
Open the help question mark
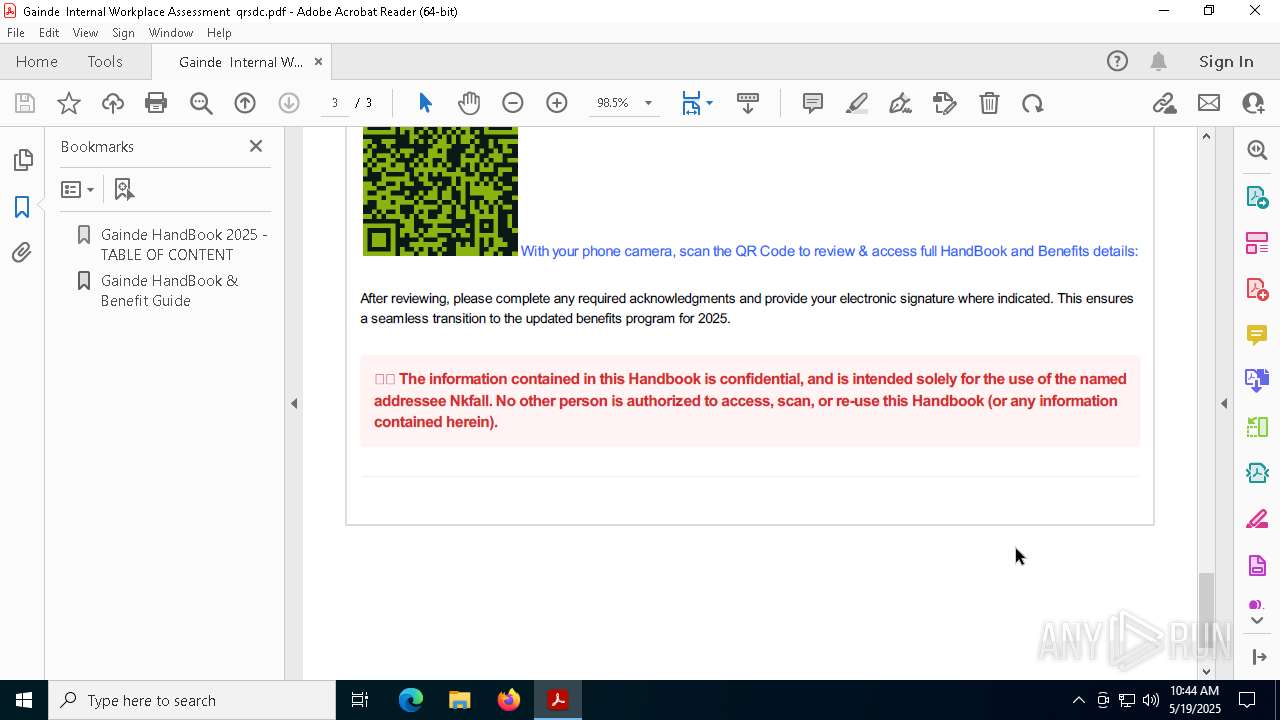pos(1117,61)
